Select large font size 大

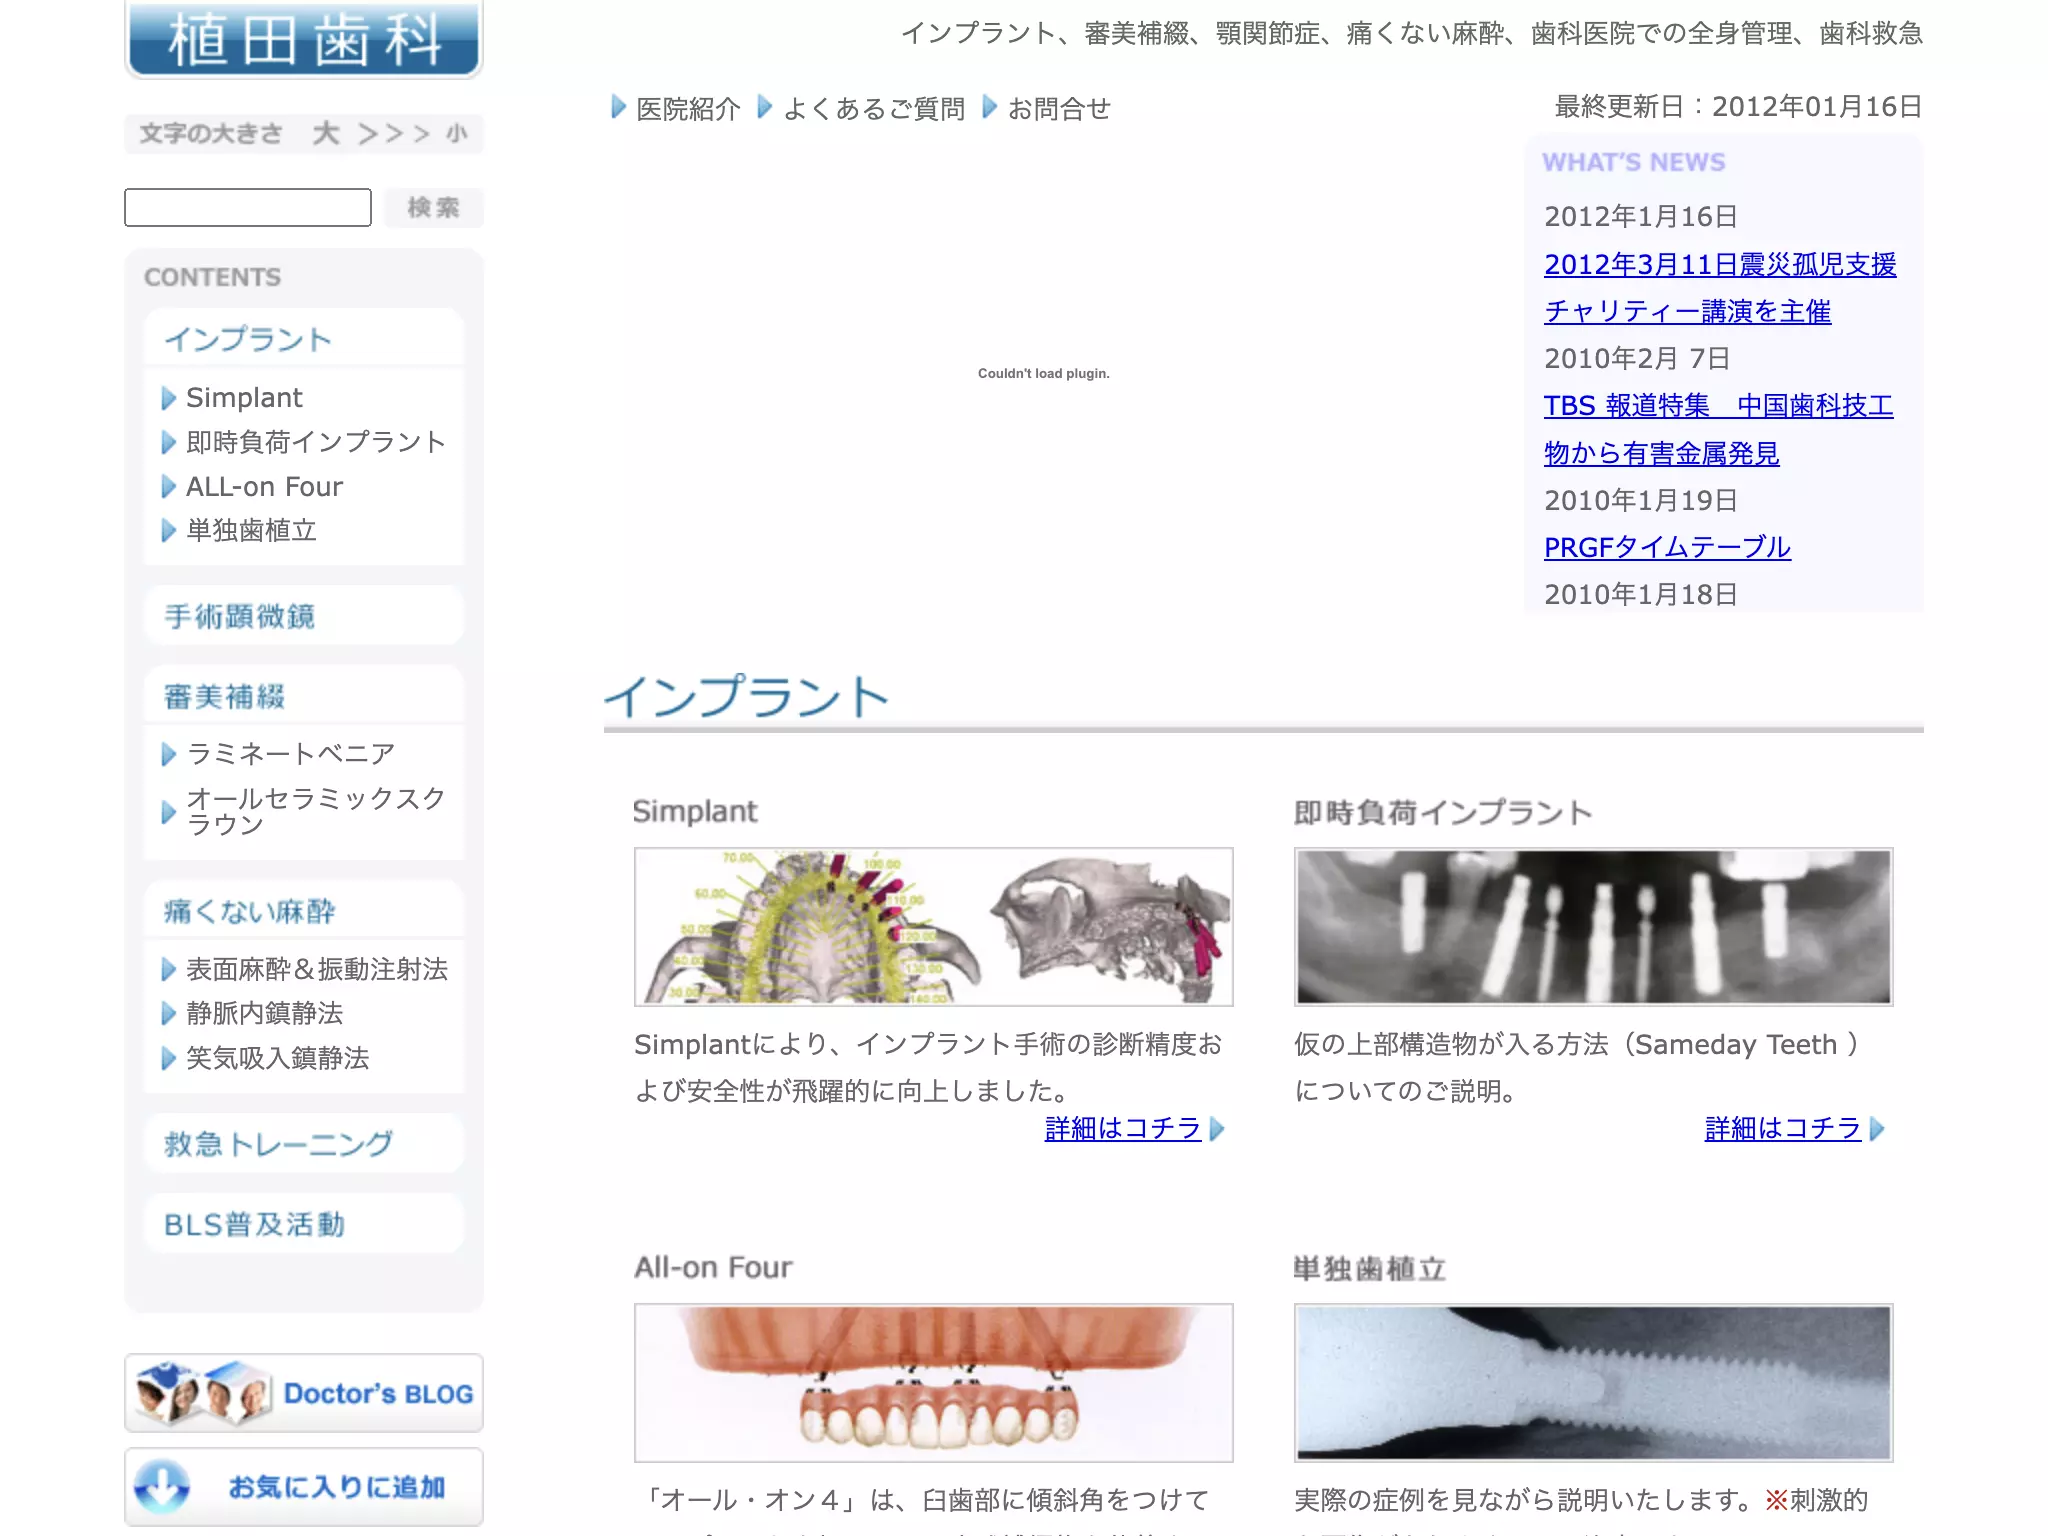click(326, 133)
